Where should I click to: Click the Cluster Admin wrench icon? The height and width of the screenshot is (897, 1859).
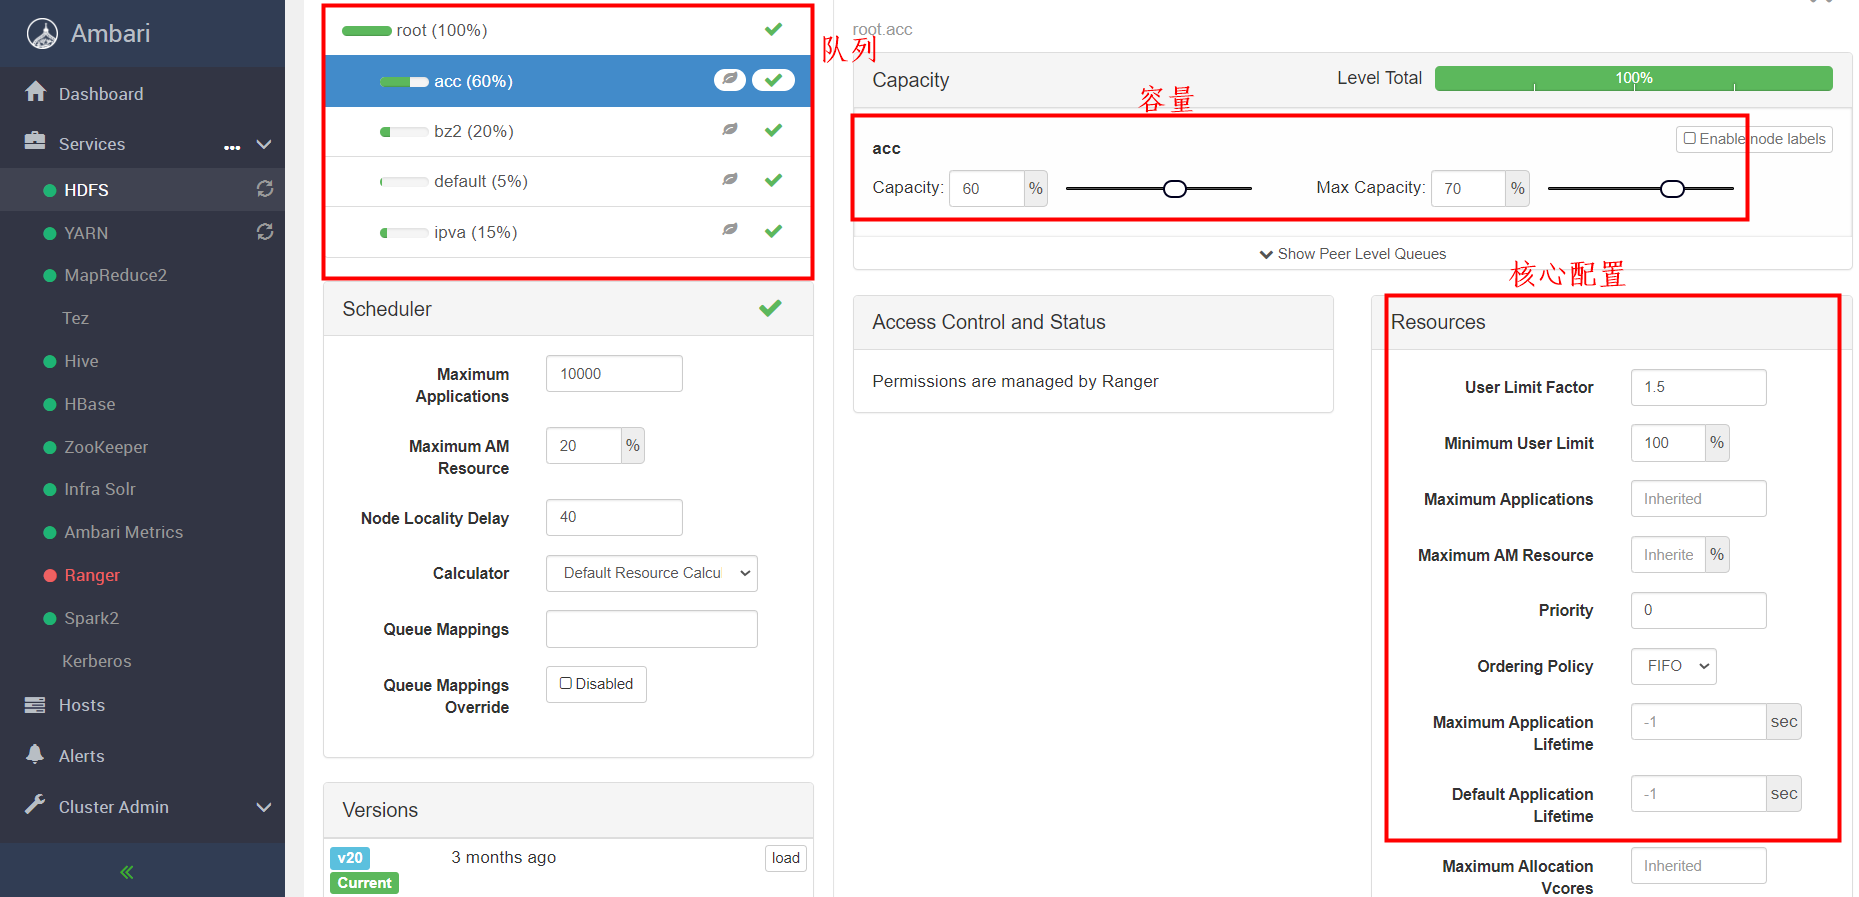tap(35, 804)
